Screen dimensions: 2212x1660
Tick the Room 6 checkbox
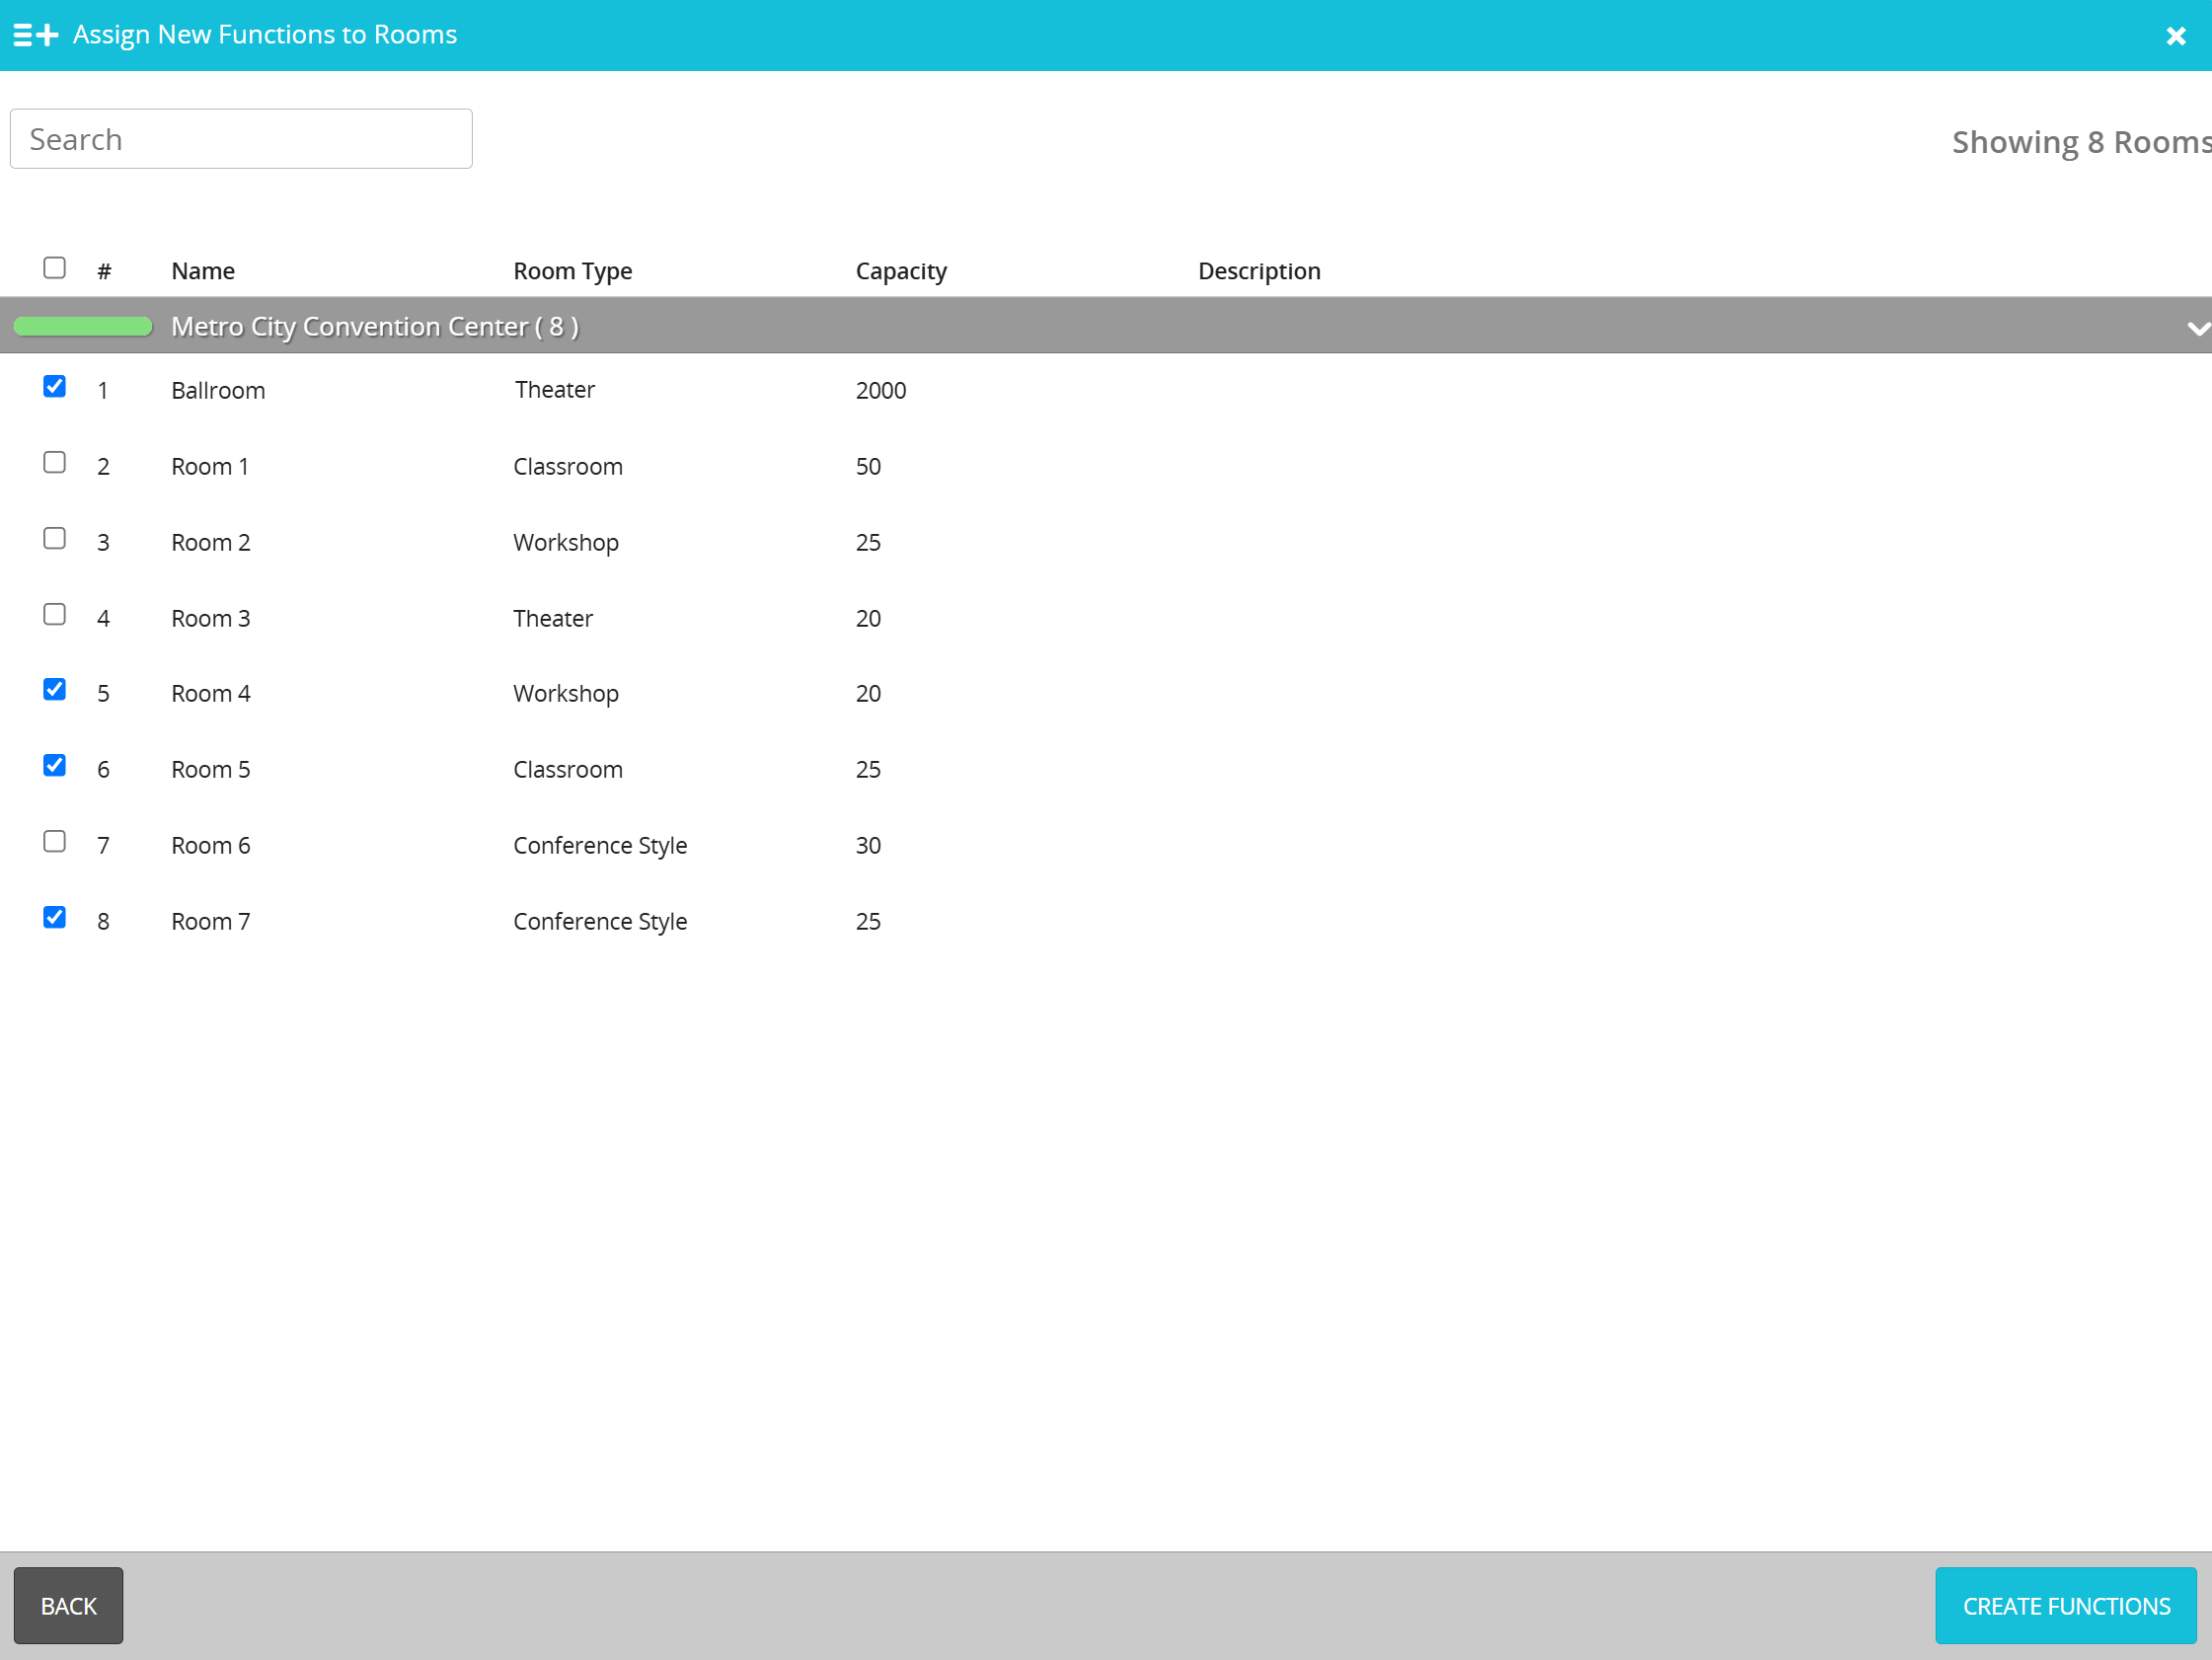(55, 842)
